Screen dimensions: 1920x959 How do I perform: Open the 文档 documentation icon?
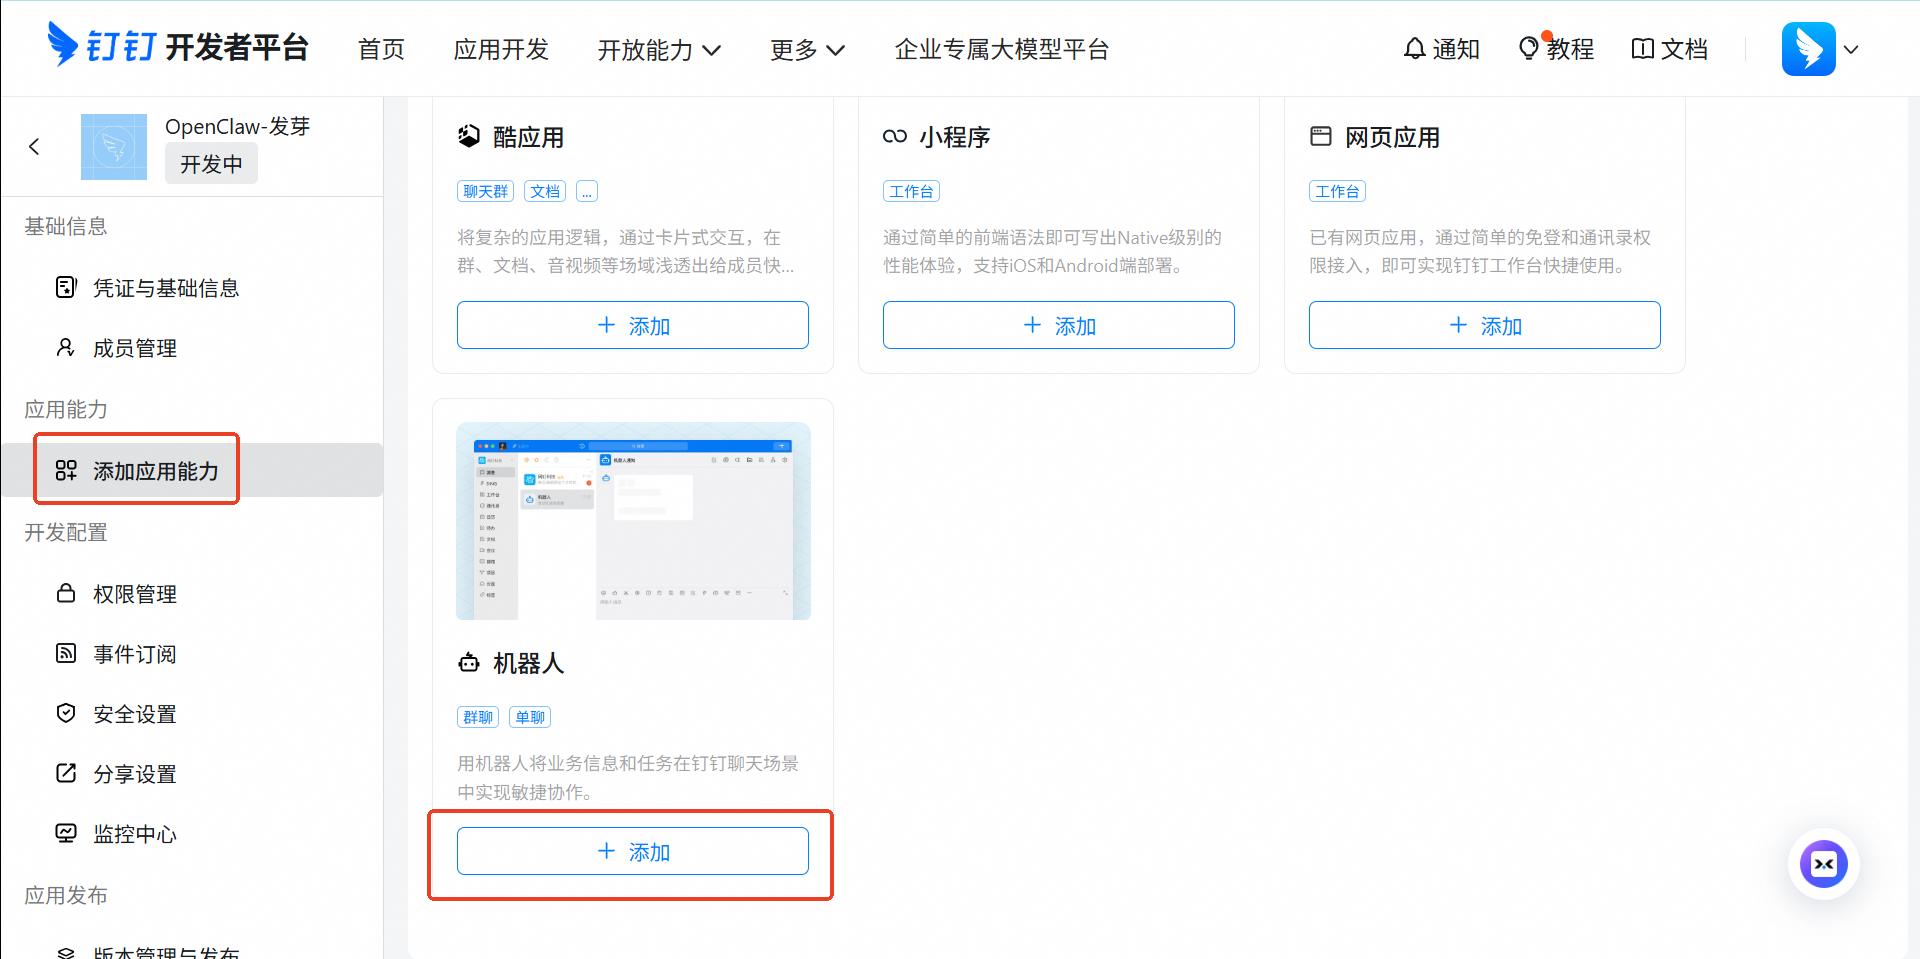pos(1668,49)
